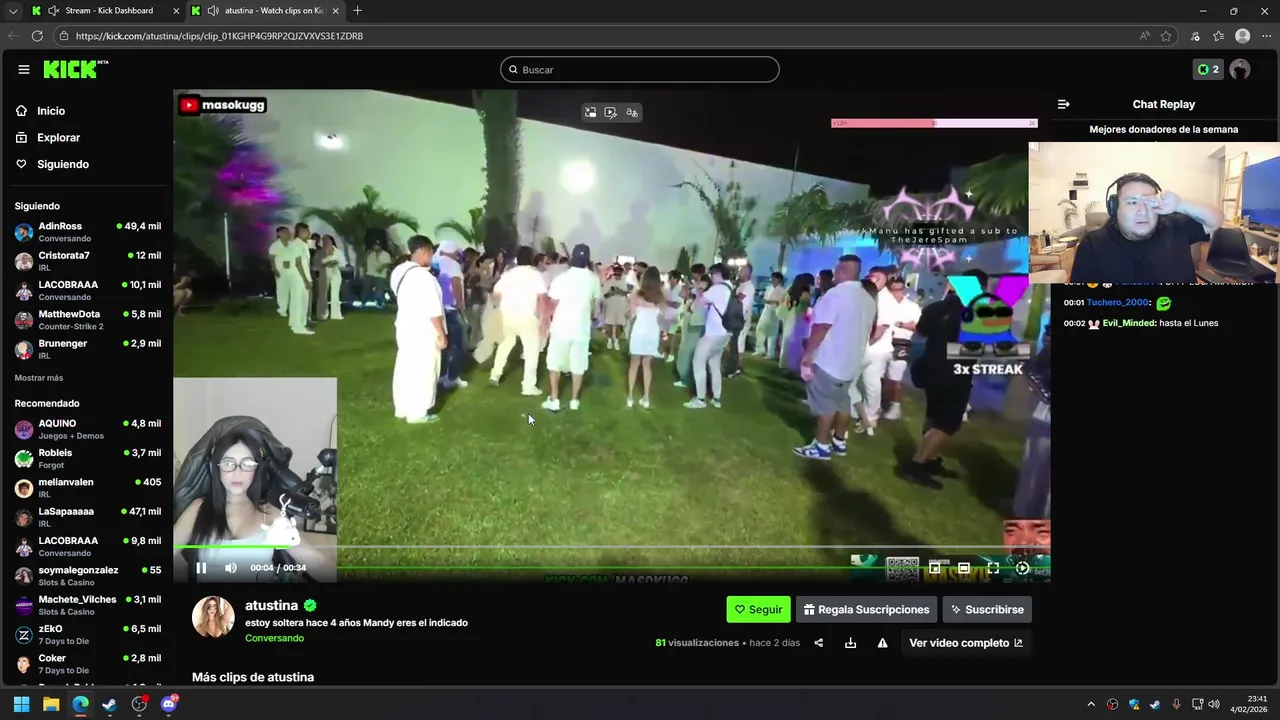Open the user profile avatar menu

pos(1240,69)
